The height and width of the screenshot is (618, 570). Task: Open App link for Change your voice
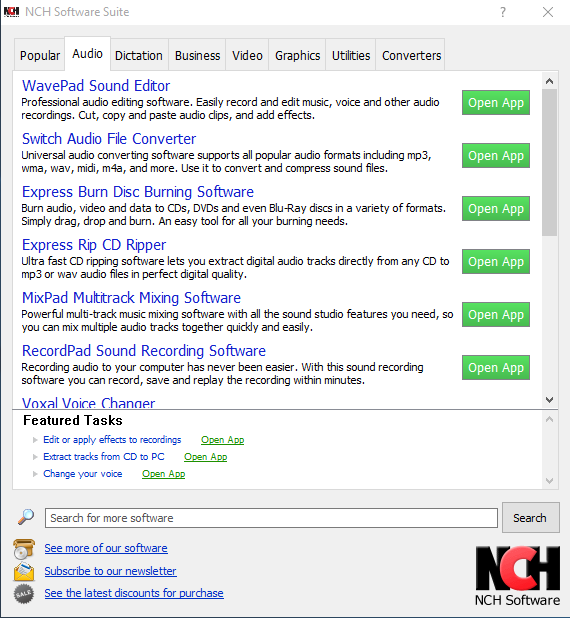point(163,474)
